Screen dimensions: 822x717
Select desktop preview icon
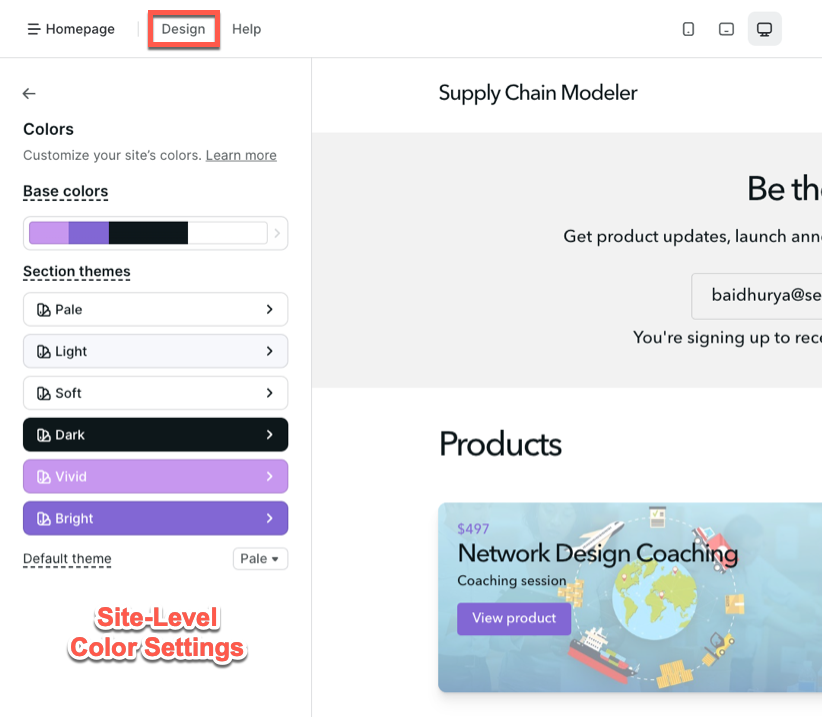click(x=764, y=29)
